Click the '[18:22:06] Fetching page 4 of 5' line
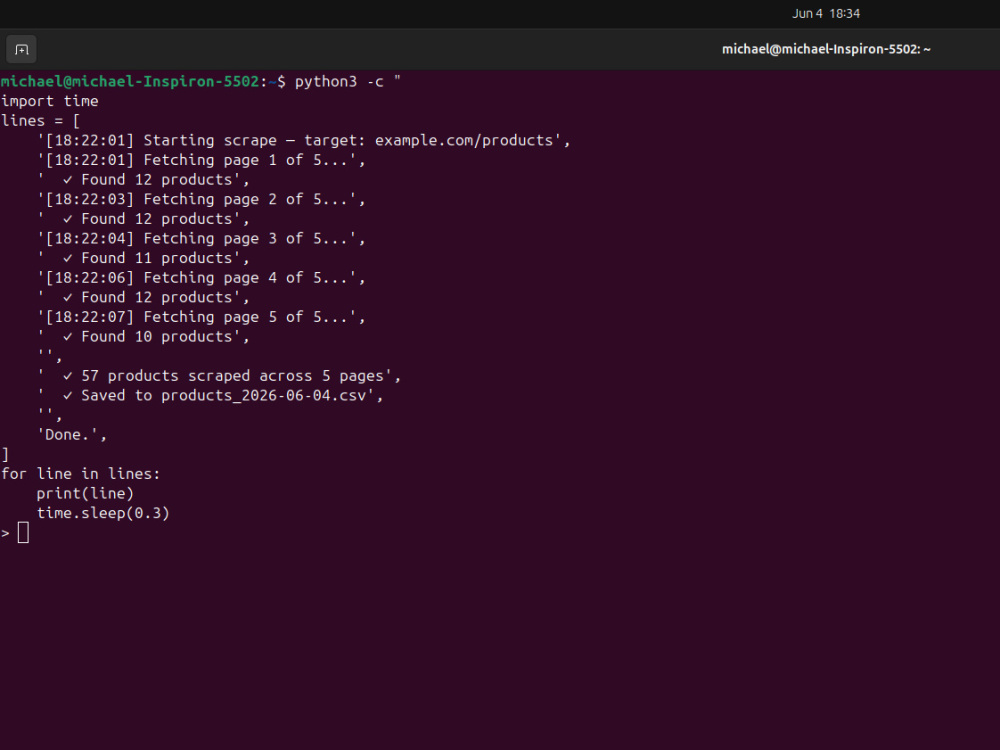Viewport: 1000px width, 750px height. click(201, 278)
